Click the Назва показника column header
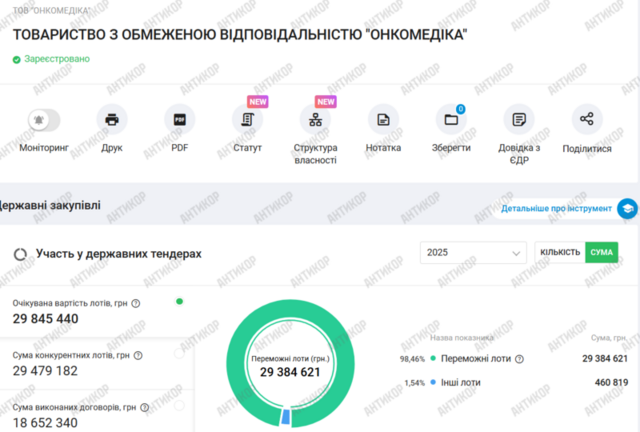This screenshot has height=432, width=640. (x=462, y=338)
